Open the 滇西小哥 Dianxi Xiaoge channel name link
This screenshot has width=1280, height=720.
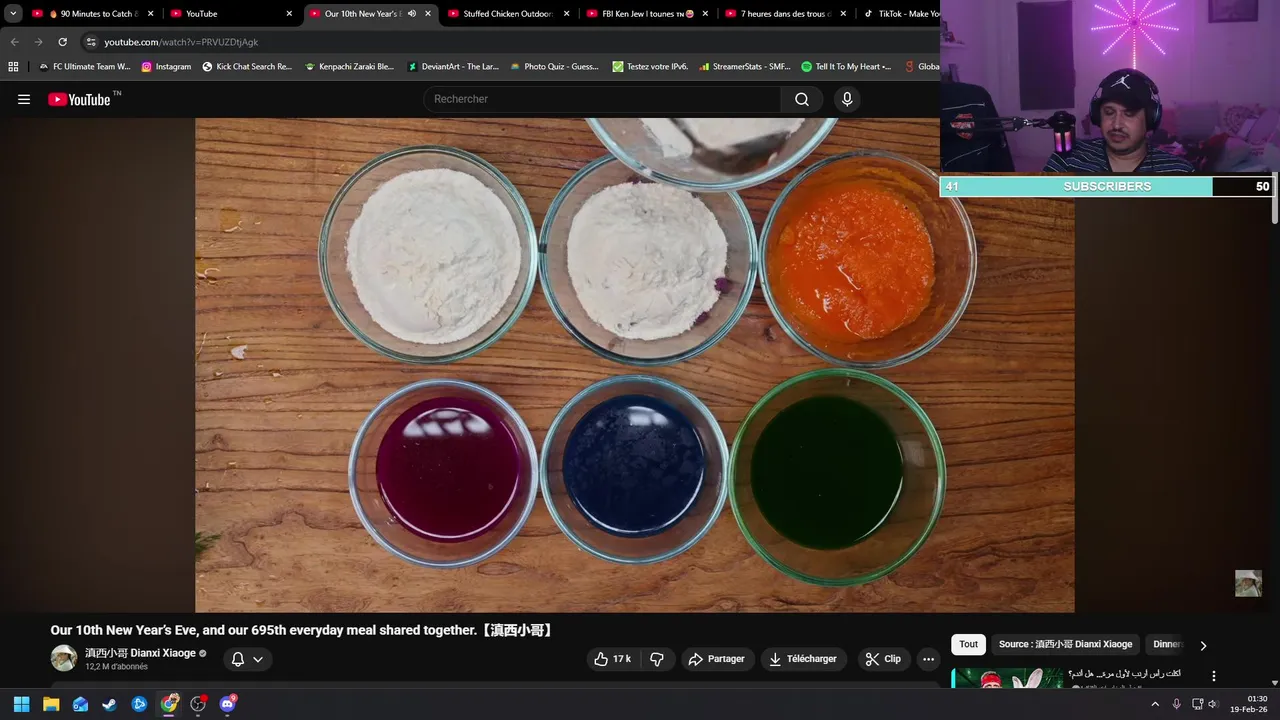click(140, 653)
